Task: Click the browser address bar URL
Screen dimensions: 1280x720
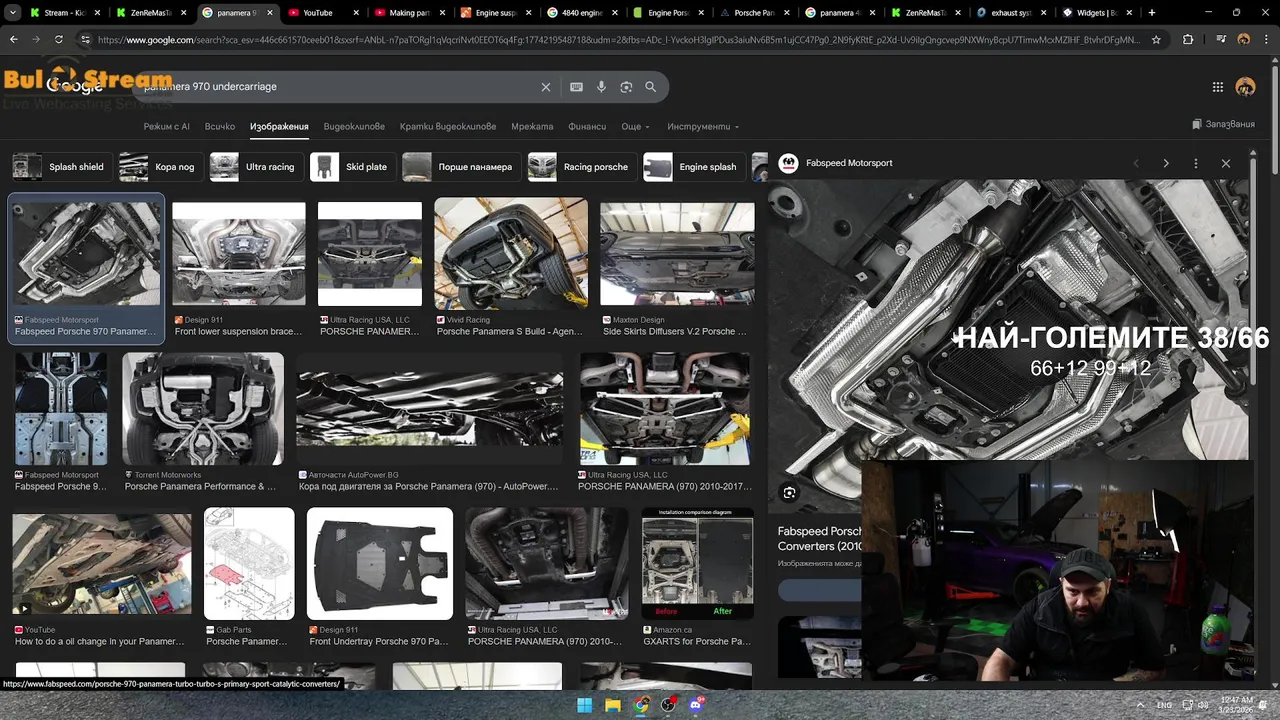Action: click(618, 40)
